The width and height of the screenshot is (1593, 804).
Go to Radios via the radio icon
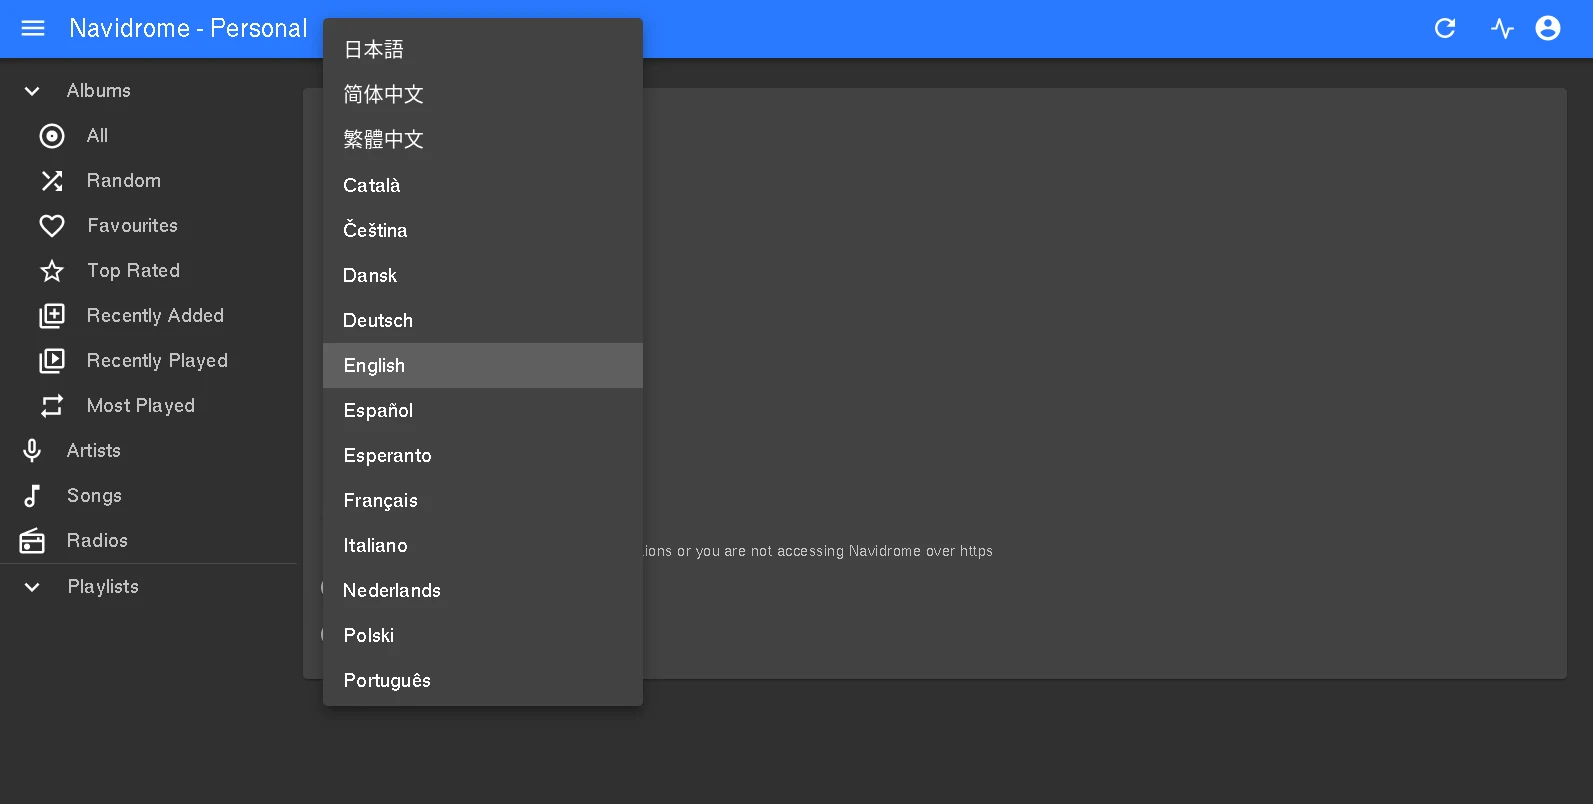32,541
